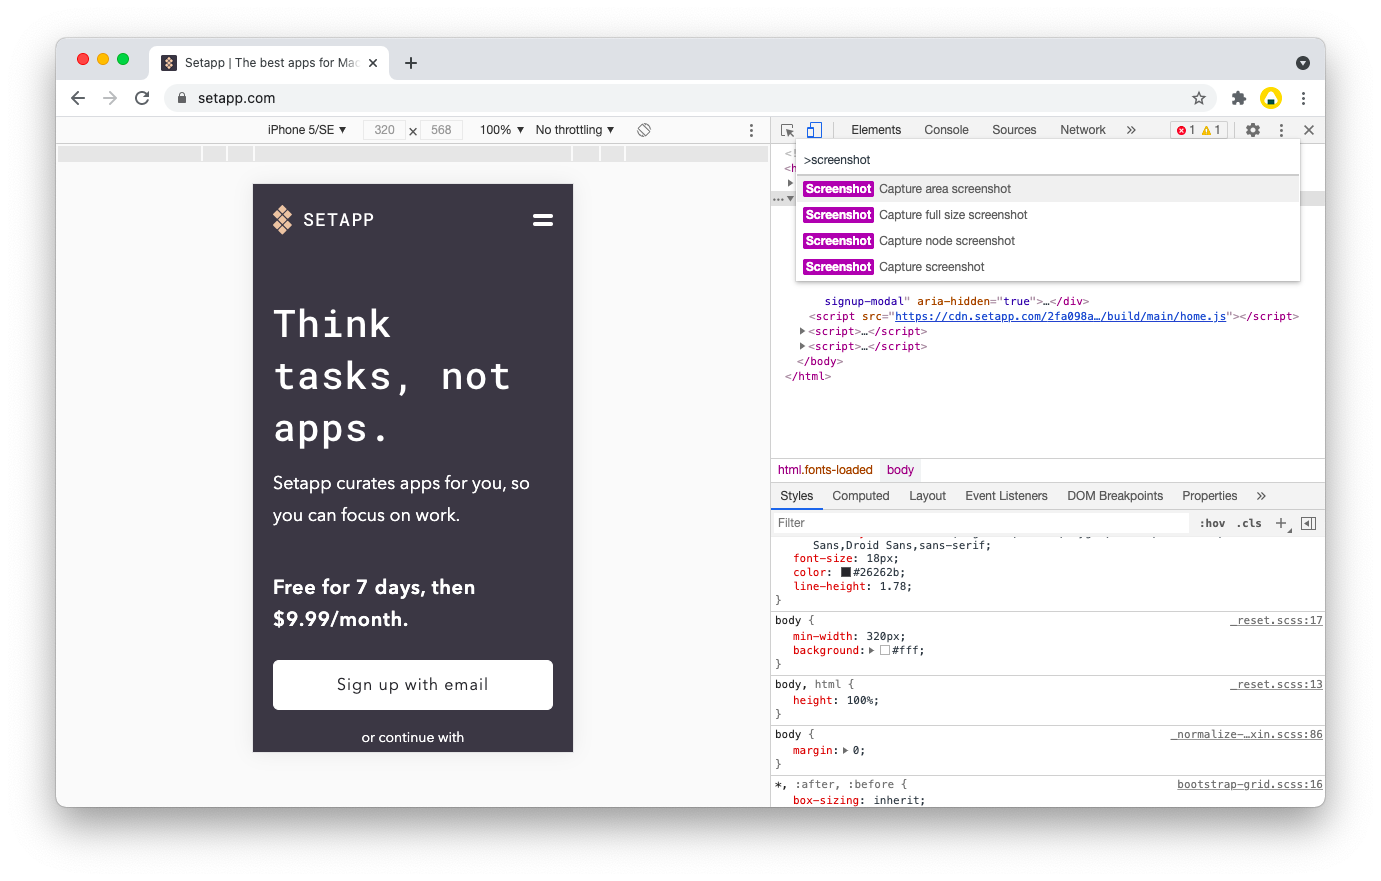Expand the margin property triangle

click(x=846, y=751)
